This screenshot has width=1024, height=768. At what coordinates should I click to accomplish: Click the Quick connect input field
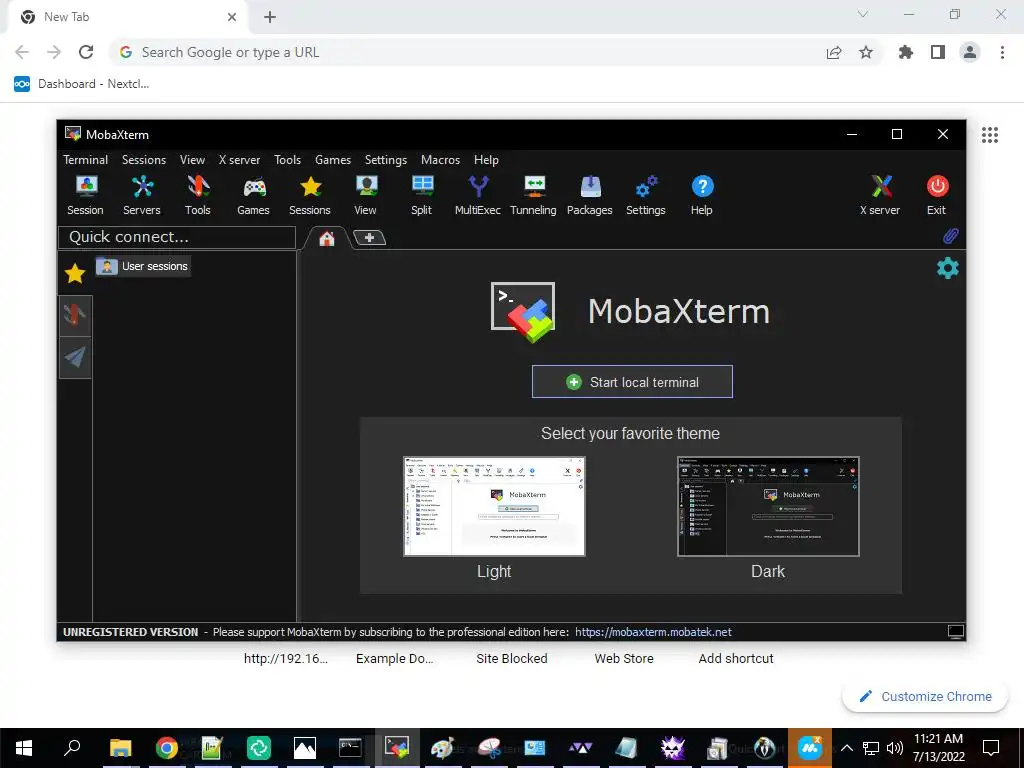pos(177,237)
